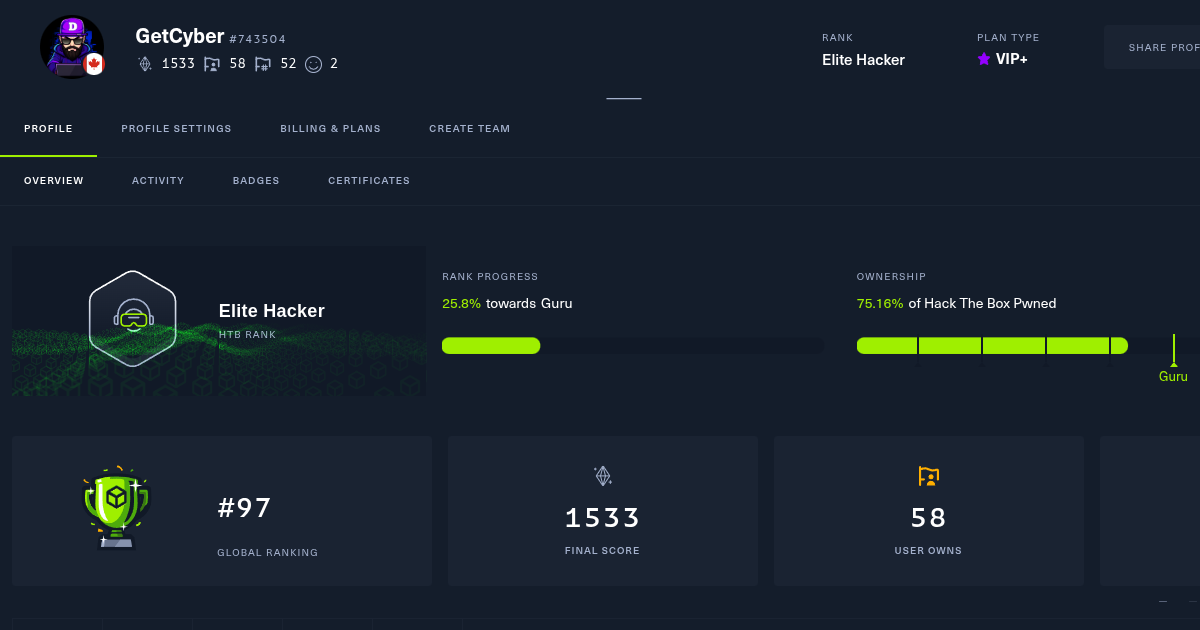The width and height of the screenshot is (1200, 630).
Task: Click the User Owns label
Action: (x=928, y=551)
